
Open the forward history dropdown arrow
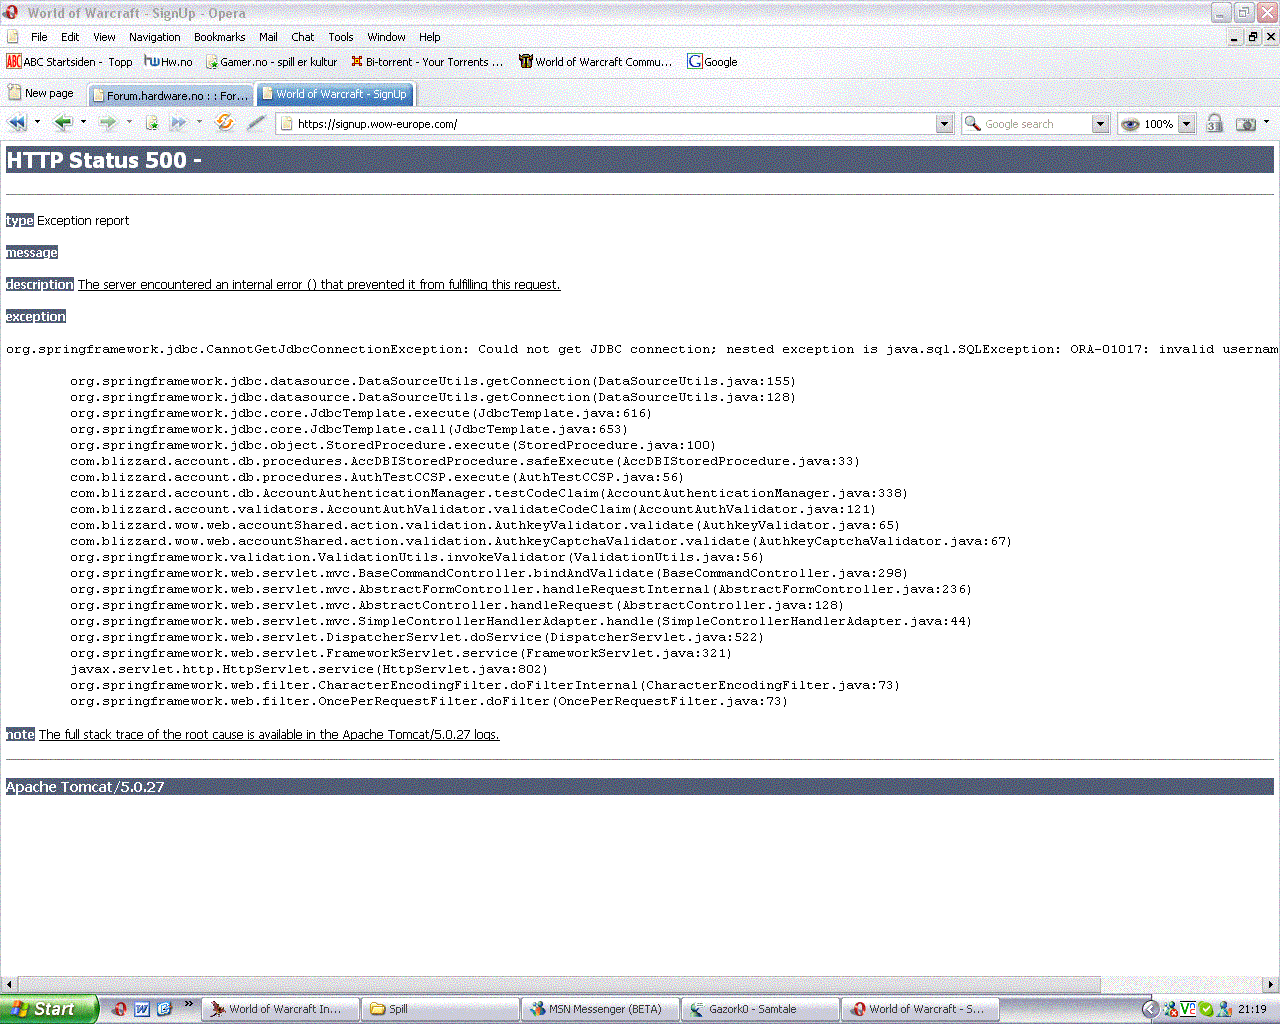point(127,122)
